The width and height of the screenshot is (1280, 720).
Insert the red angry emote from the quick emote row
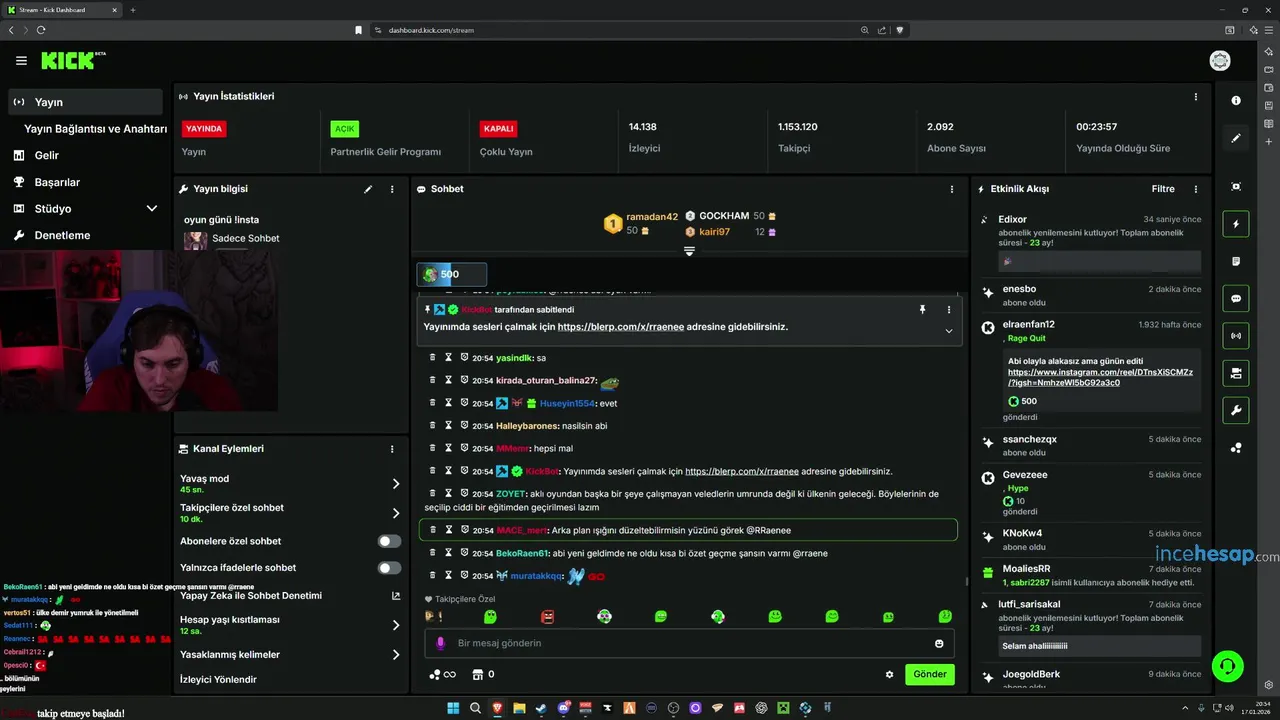547,617
